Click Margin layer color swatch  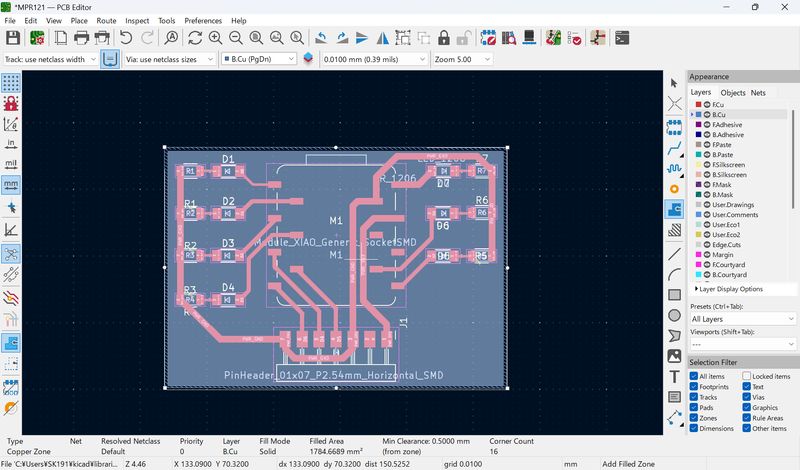pyautogui.click(x=698, y=255)
